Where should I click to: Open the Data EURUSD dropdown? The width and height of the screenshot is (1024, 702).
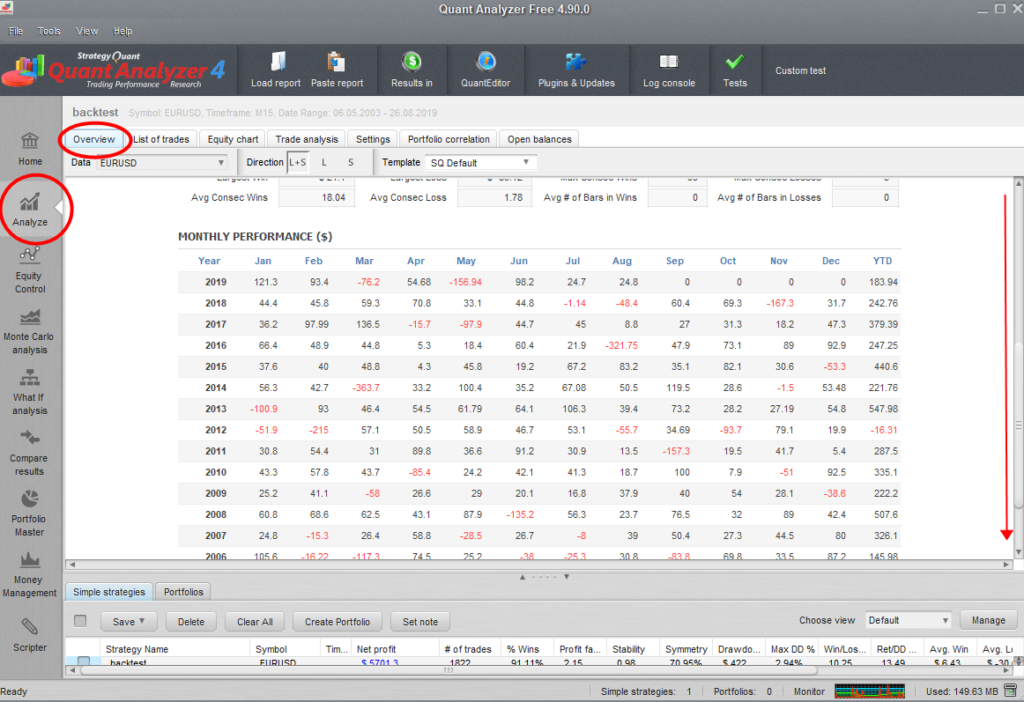161,163
